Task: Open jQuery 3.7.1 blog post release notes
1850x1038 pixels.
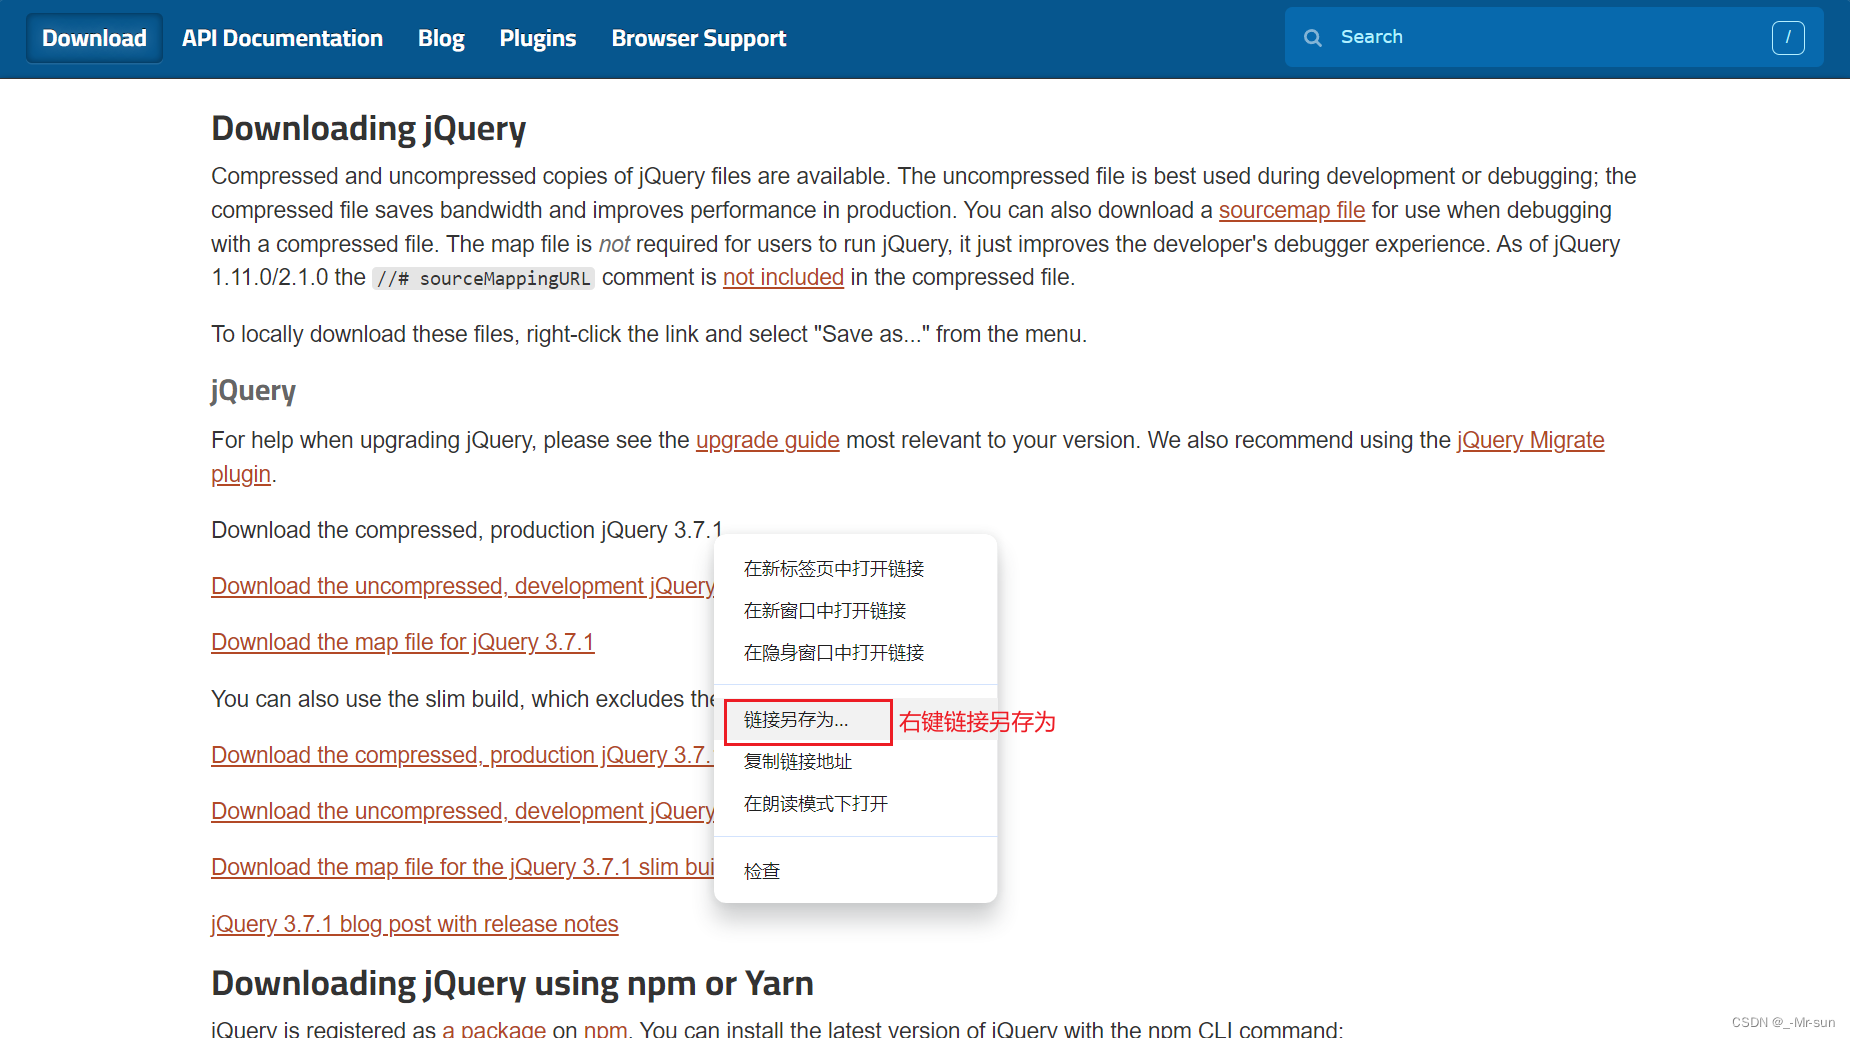Action: point(415,924)
